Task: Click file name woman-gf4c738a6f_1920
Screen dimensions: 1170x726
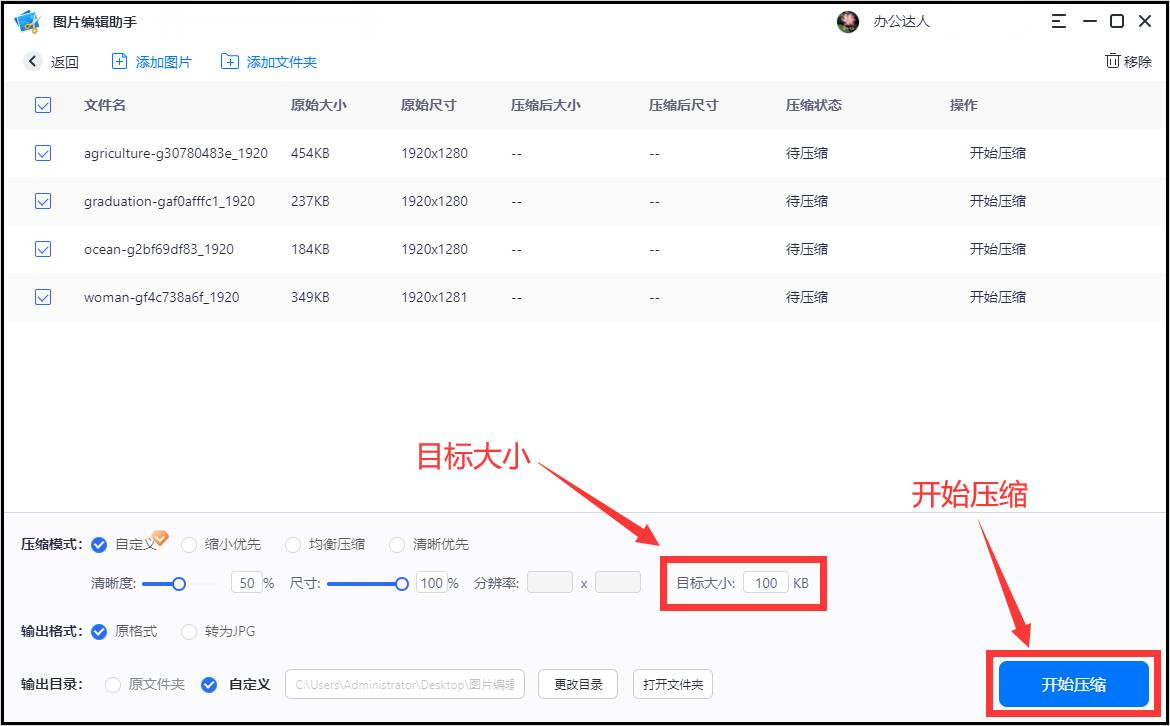Action: pos(161,297)
